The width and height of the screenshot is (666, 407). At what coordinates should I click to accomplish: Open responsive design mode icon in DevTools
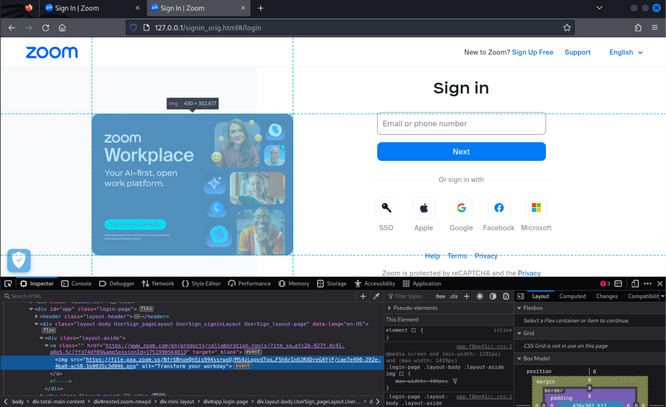[635, 284]
